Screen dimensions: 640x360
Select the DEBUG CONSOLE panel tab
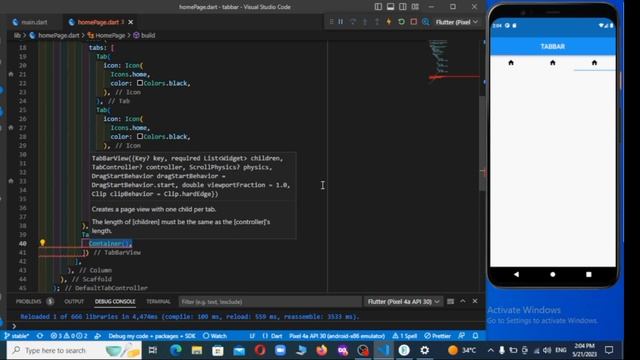click(115, 302)
